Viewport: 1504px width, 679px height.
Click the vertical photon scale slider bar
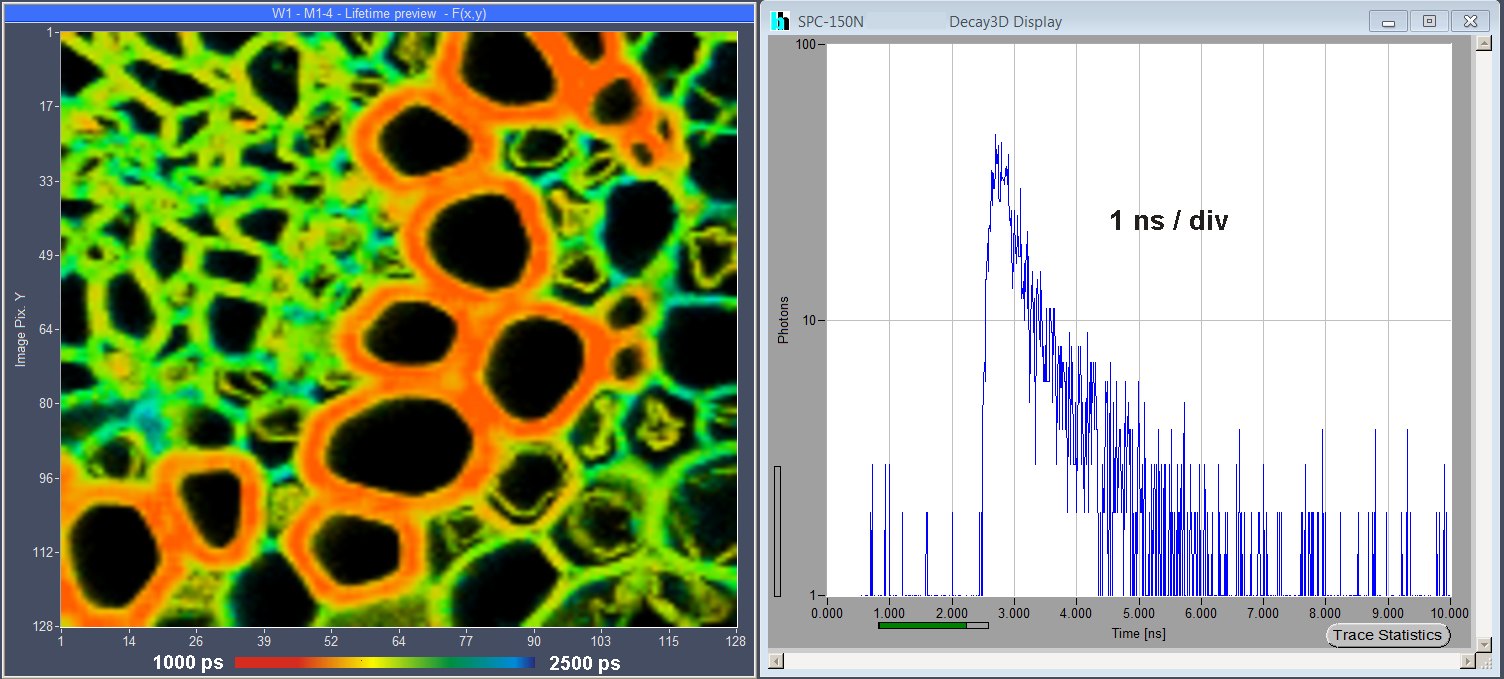[x=778, y=531]
